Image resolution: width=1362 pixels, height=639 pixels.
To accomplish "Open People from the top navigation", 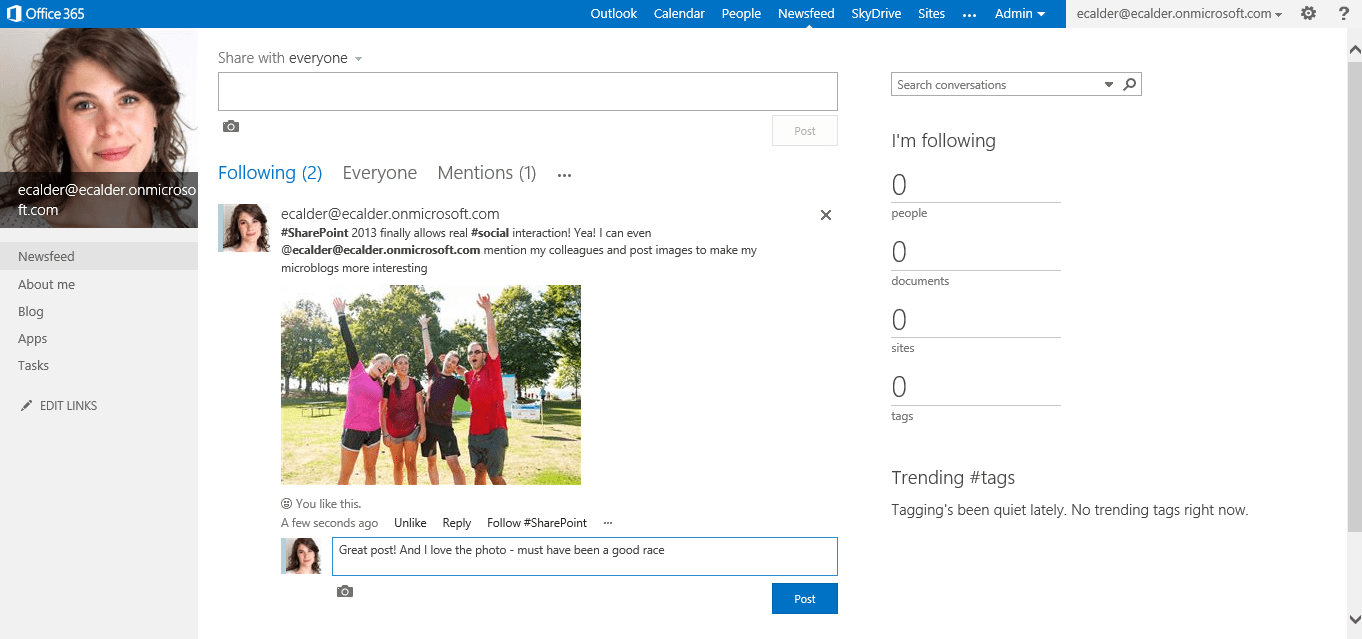I will click(741, 14).
